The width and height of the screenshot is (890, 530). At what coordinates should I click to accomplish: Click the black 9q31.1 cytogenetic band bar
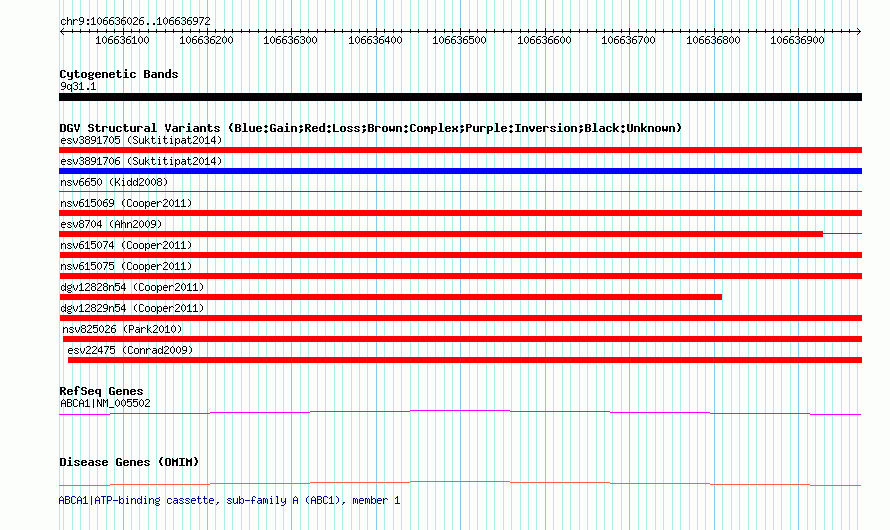pyautogui.click(x=460, y=97)
